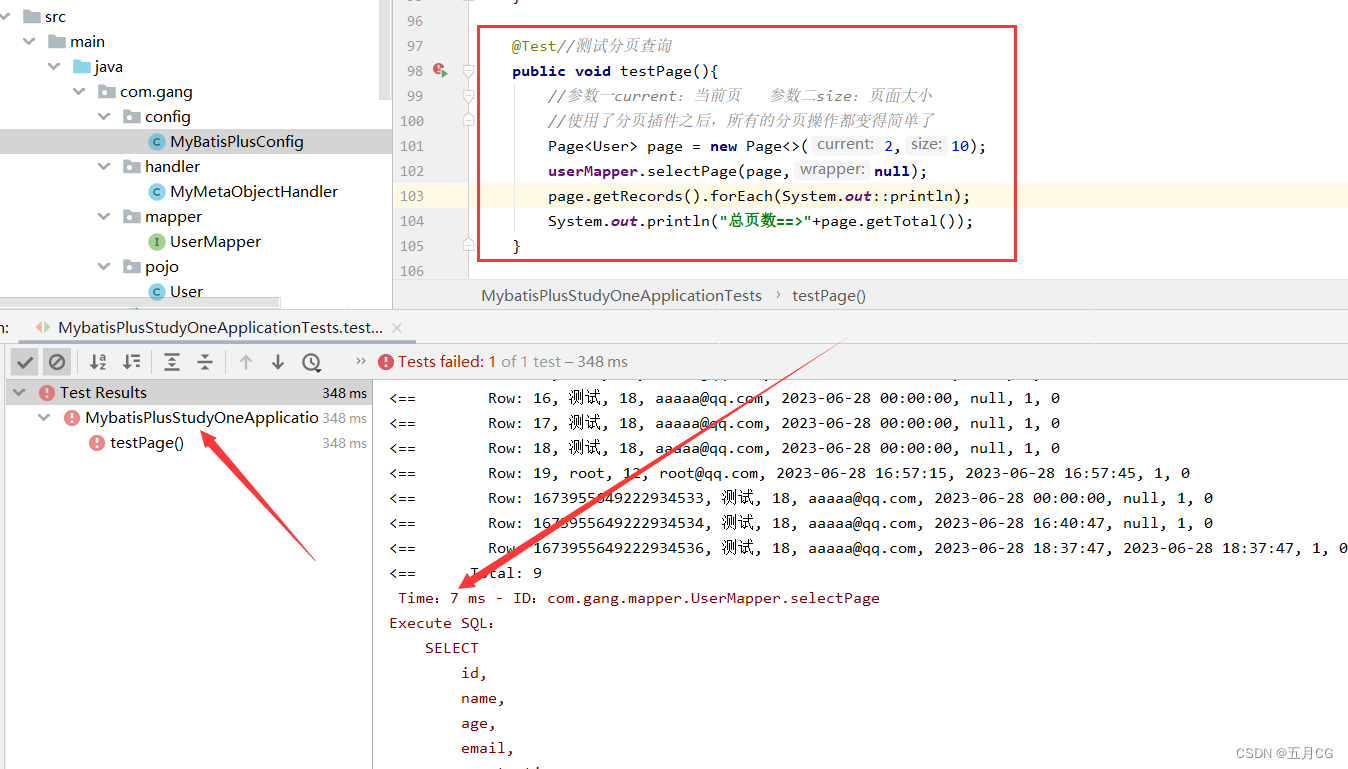Fold testPage method at line 98 gutter
1348x769 pixels.
pyautogui.click(x=468, y=71)
